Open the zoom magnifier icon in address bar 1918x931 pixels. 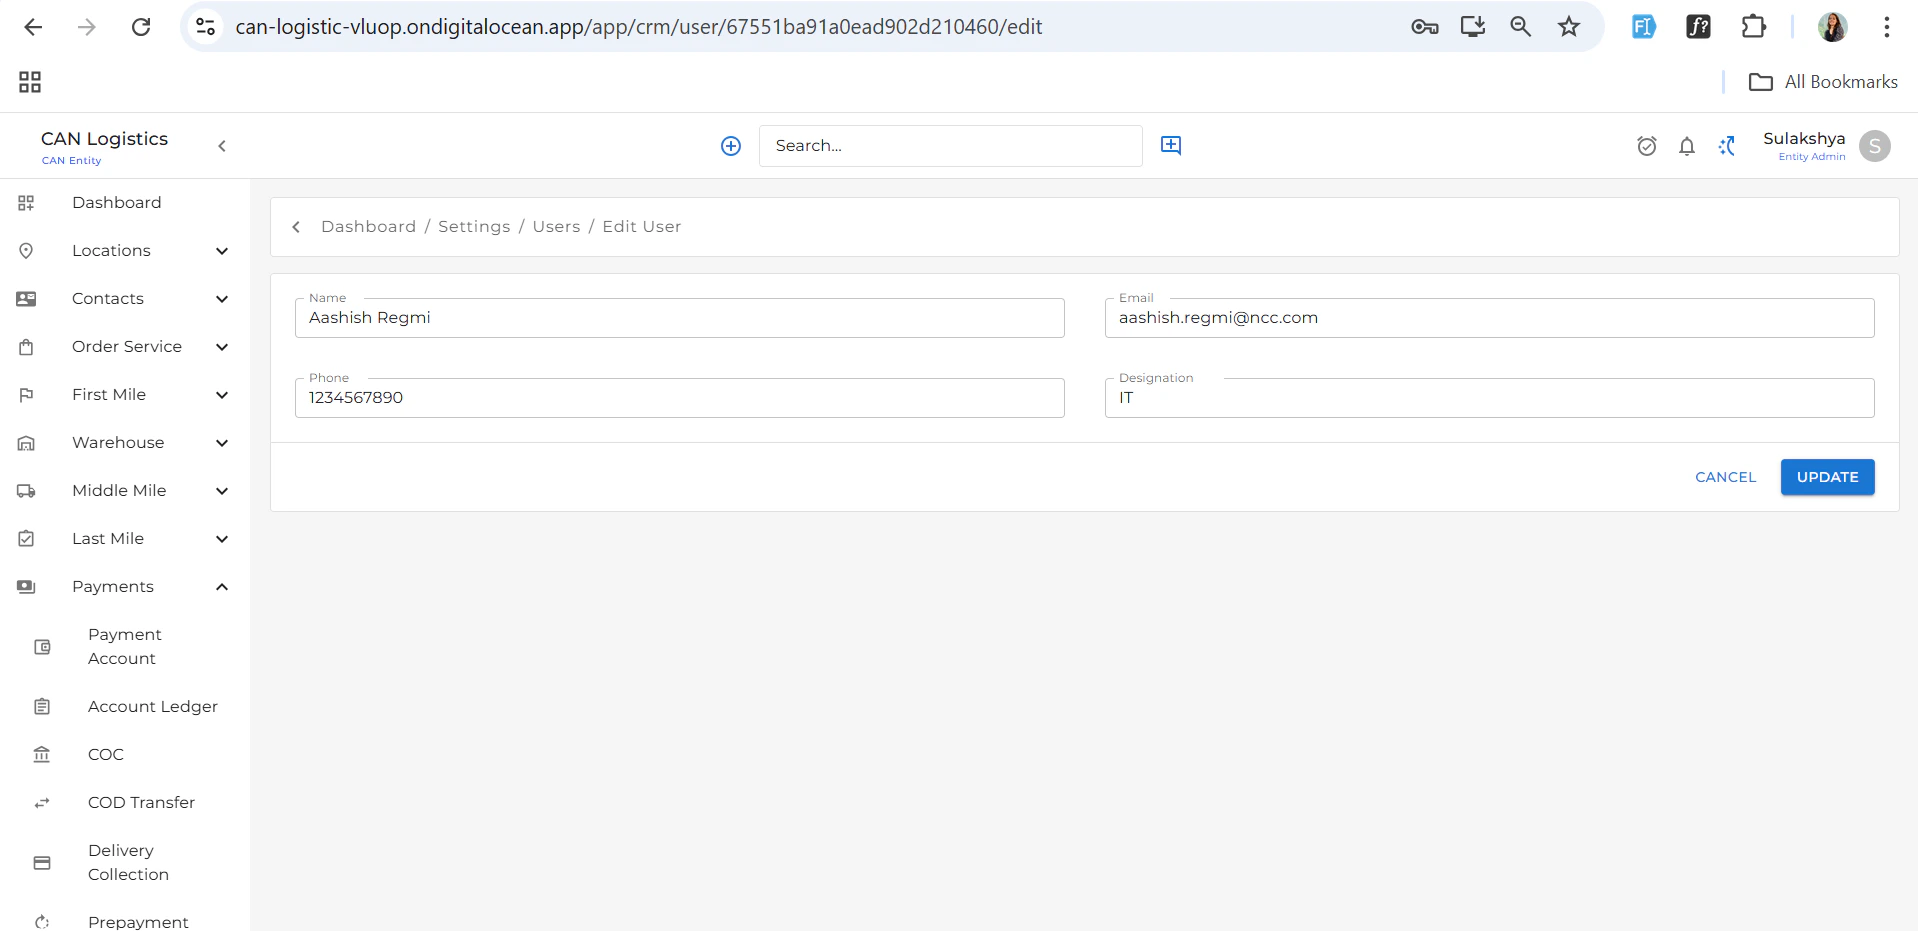1521,27
